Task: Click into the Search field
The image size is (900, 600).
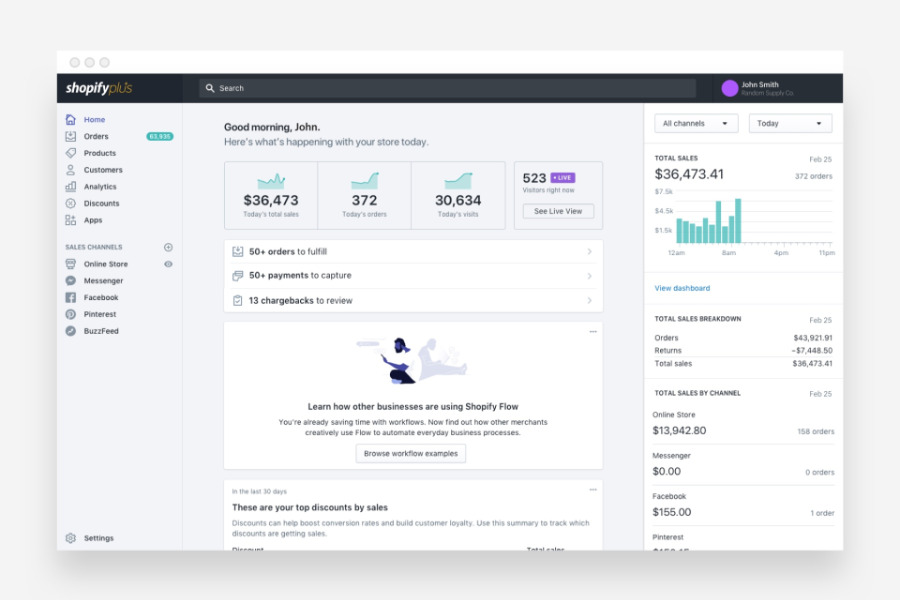Action: [447, 88]
